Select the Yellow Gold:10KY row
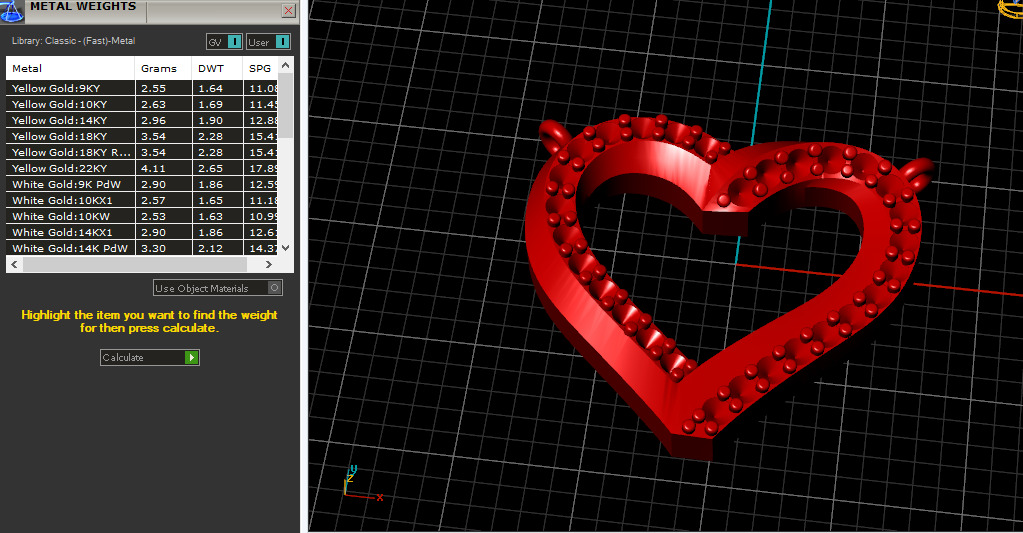 (142, 104)
